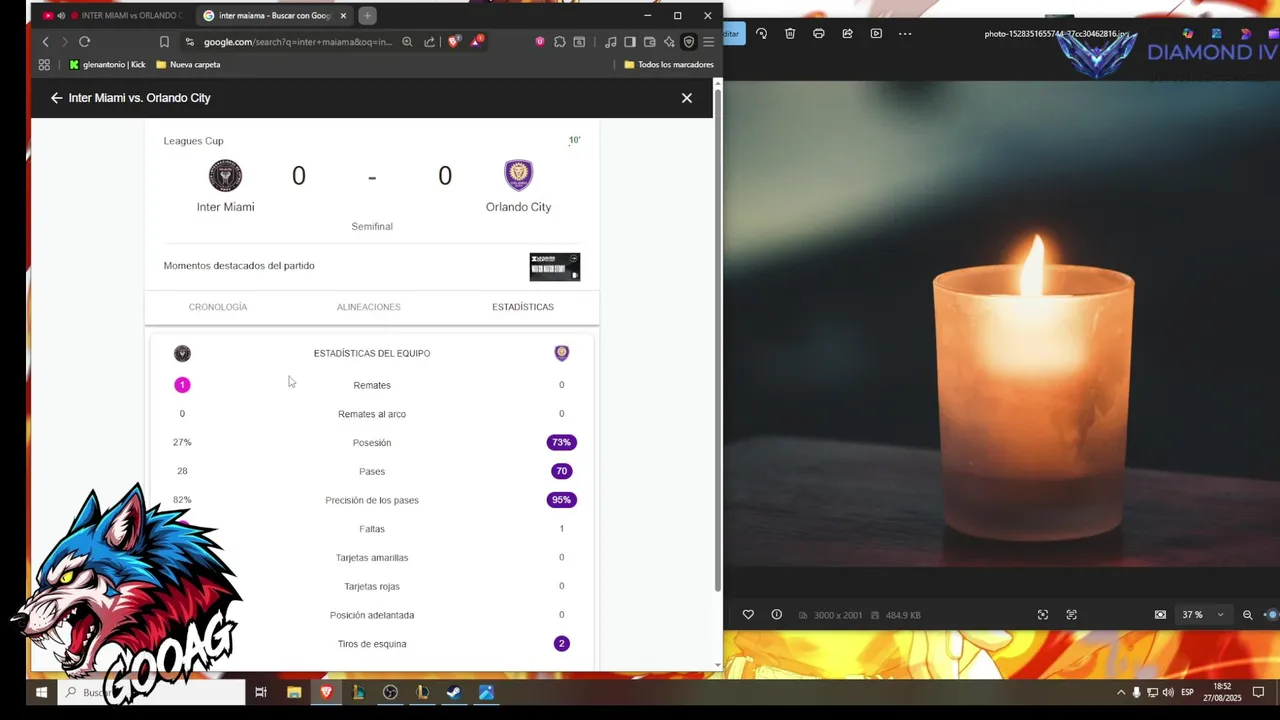Viewport: 1280px width, 720px height.
Task: Switch to ALINEACIONES tab
Action: click(369, 307)
